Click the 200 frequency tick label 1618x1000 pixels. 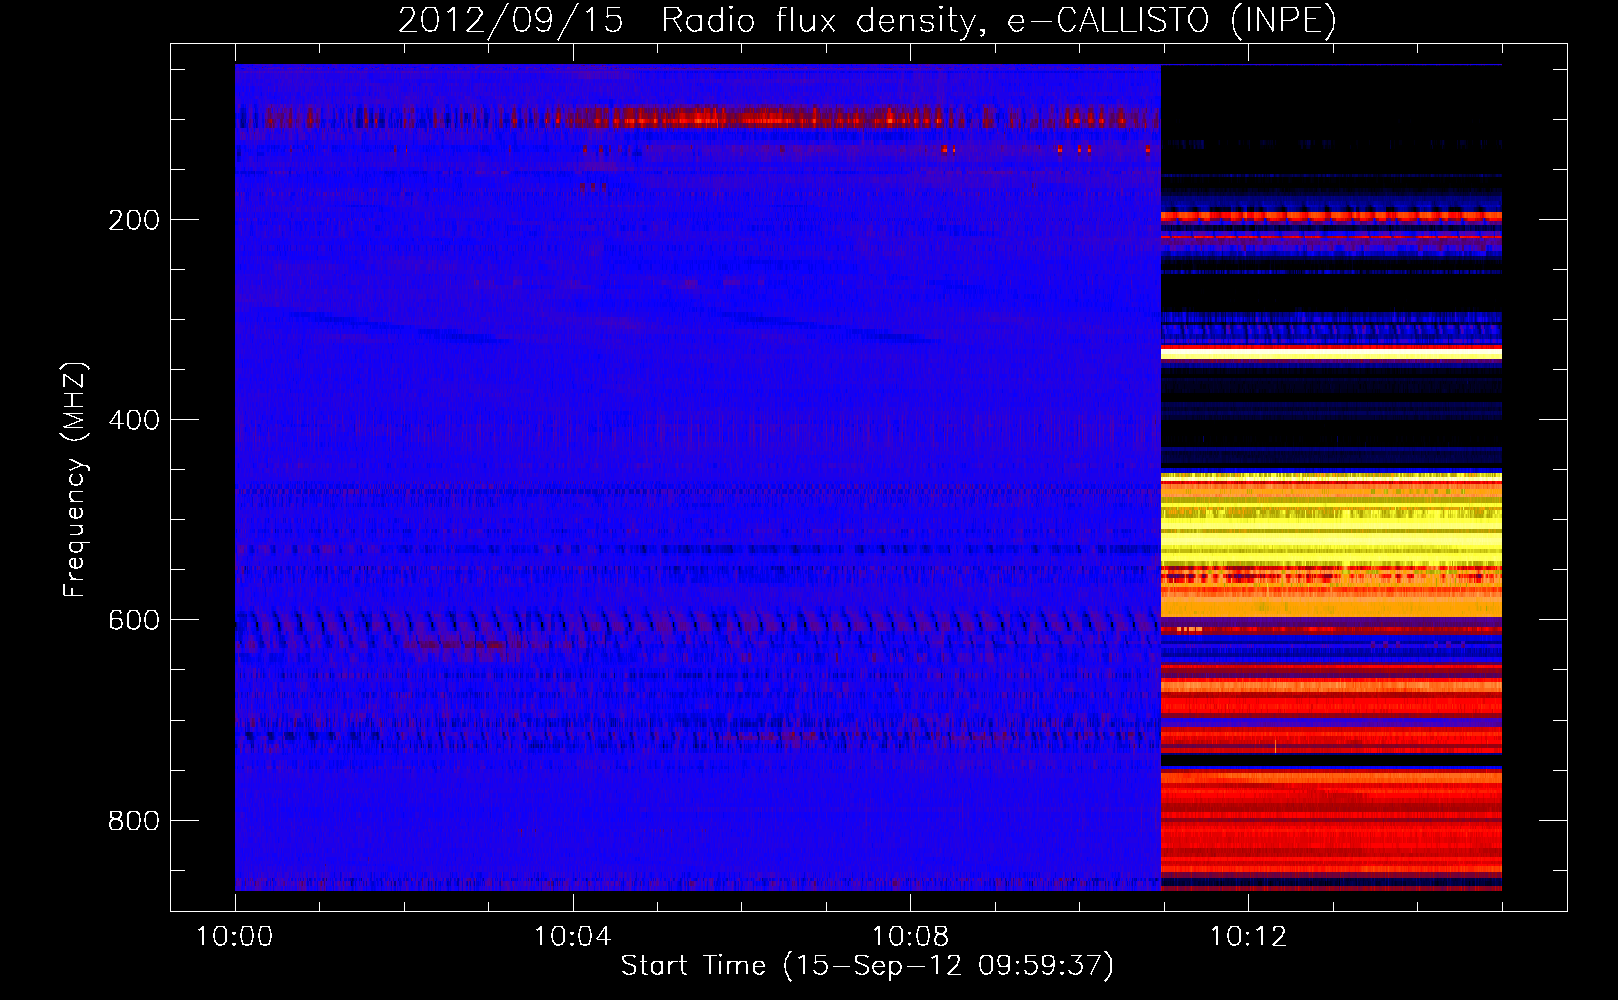(134, 220)
